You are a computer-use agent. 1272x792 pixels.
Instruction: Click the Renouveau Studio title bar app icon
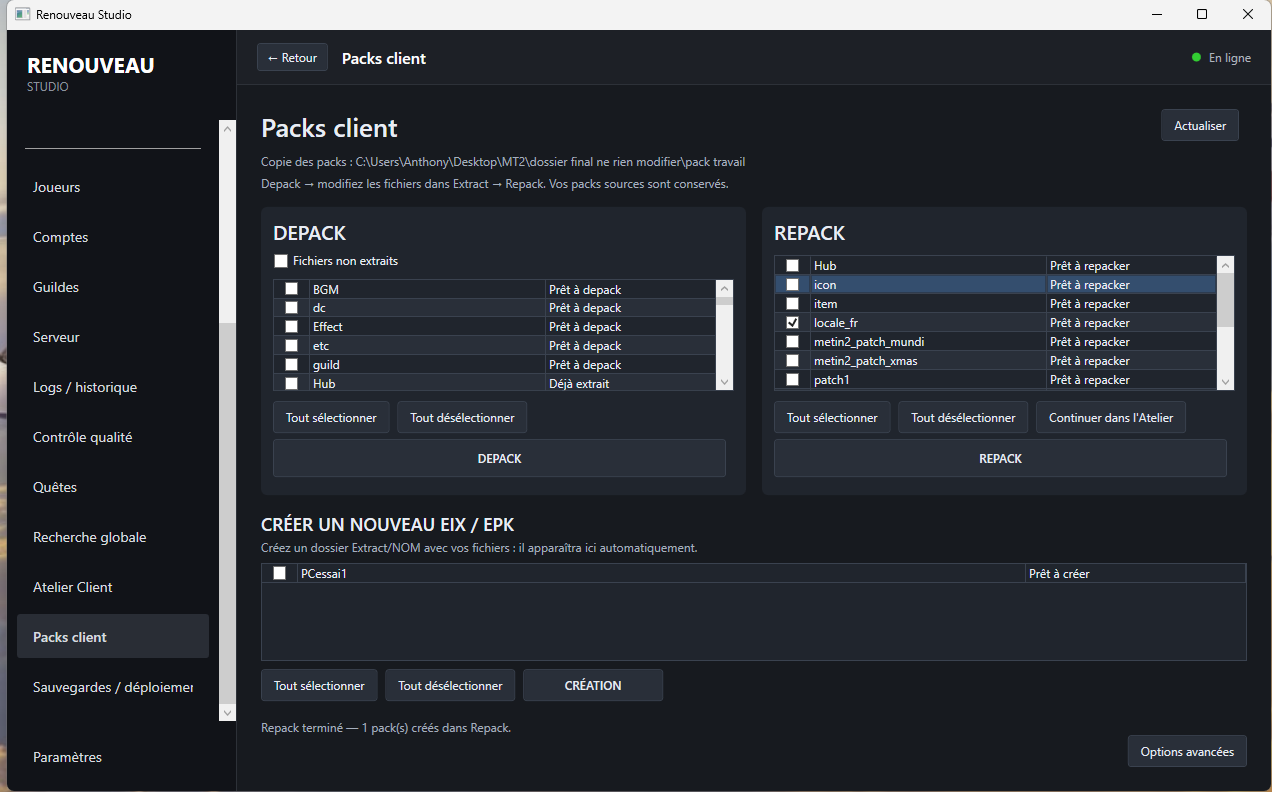22,15
